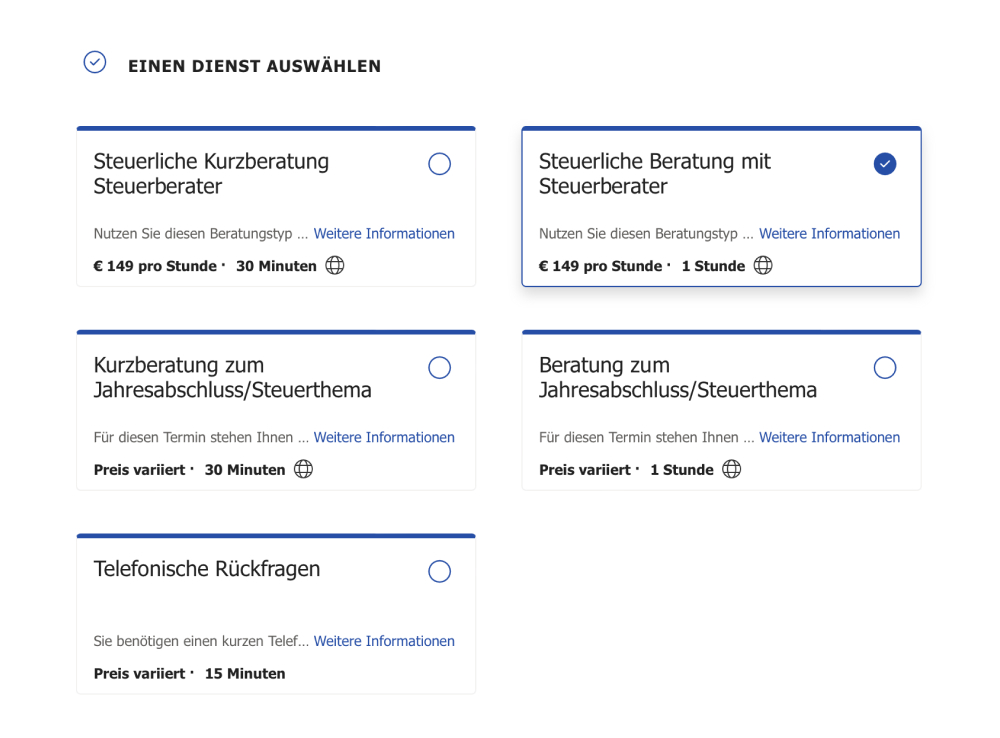Click the globe icon on Steuerliche Beratung mit Steuerberater
The width and height of the screenshot is (1000, 738).
click(763, 265)
